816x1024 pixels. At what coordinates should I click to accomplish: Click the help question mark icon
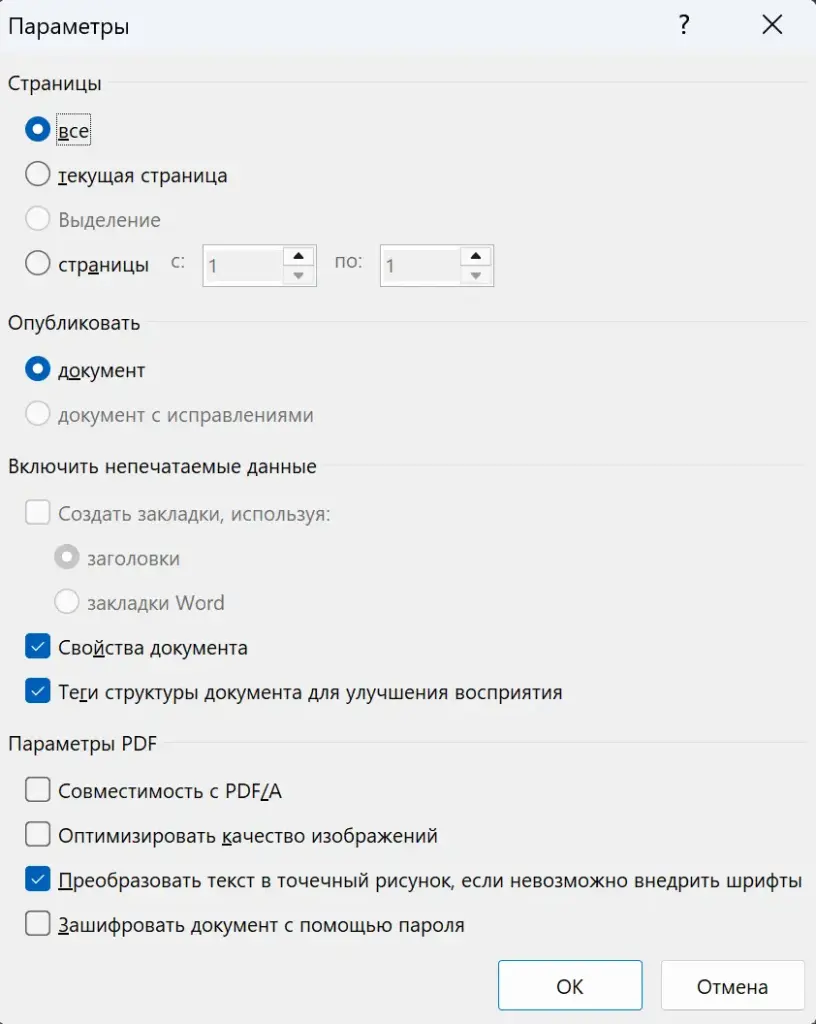click(x=683, y=25)
